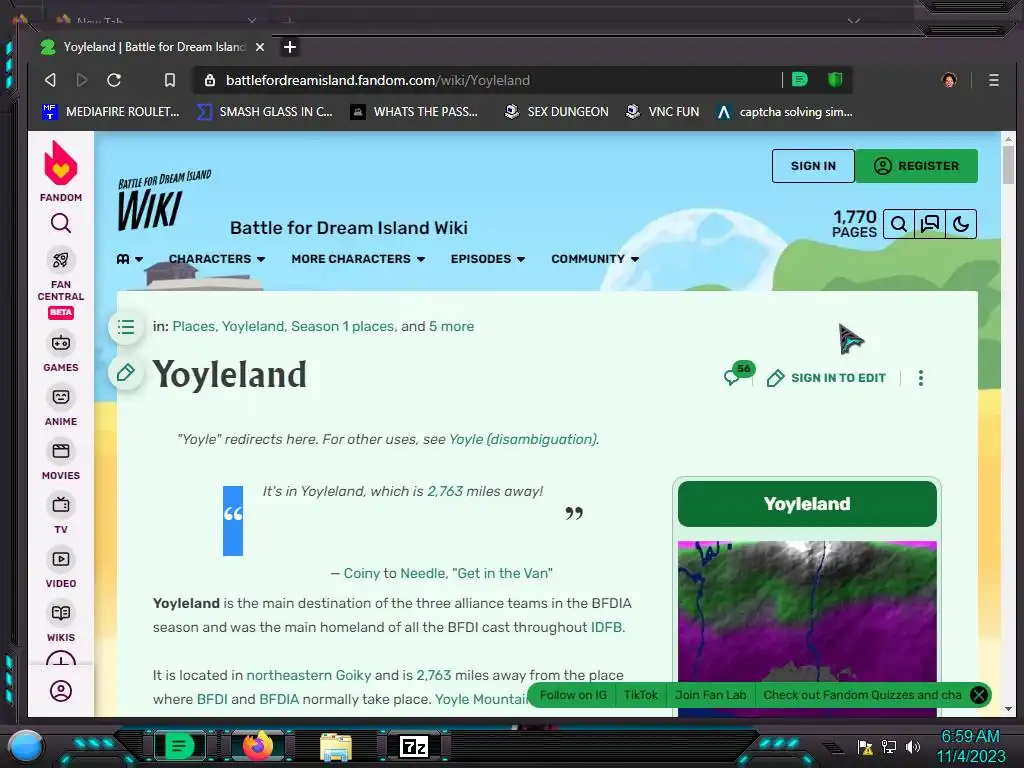
Task: Open the IDFB link
Action: tap(606, 628)
